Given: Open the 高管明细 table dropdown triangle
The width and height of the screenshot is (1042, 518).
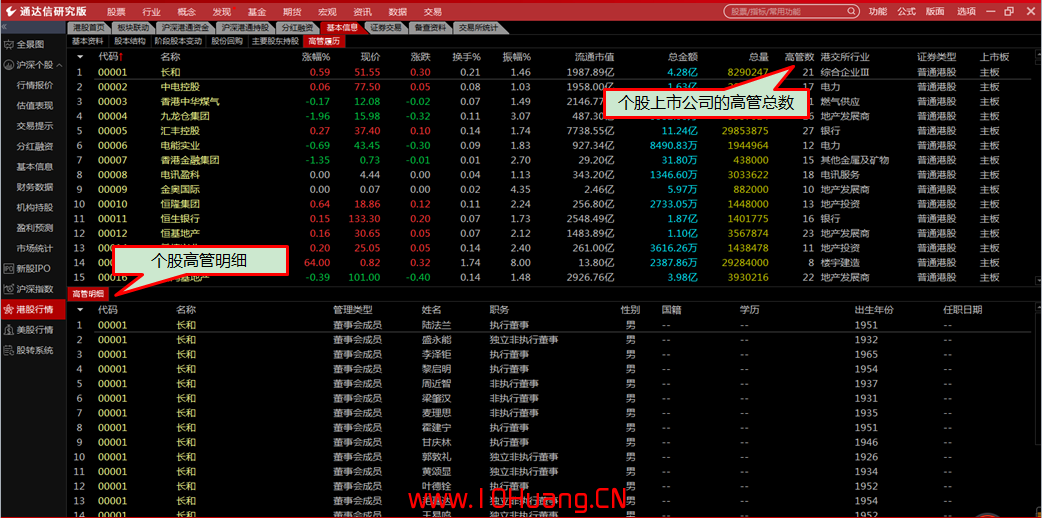Looking at the screenshot, I should pos(80,310).
